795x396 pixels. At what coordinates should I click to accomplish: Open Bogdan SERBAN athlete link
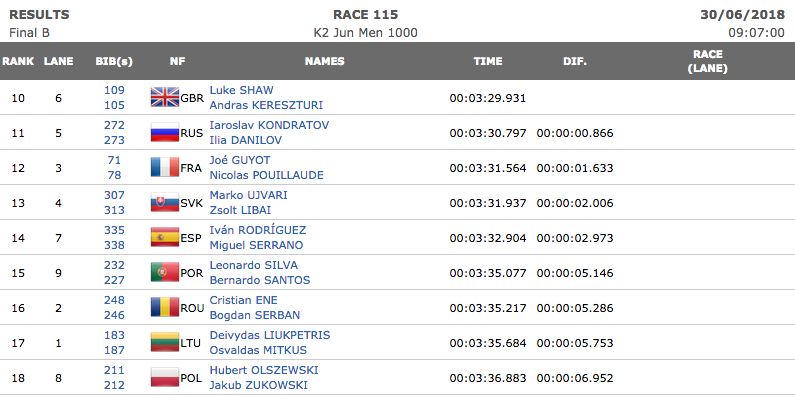click(255, 315)
